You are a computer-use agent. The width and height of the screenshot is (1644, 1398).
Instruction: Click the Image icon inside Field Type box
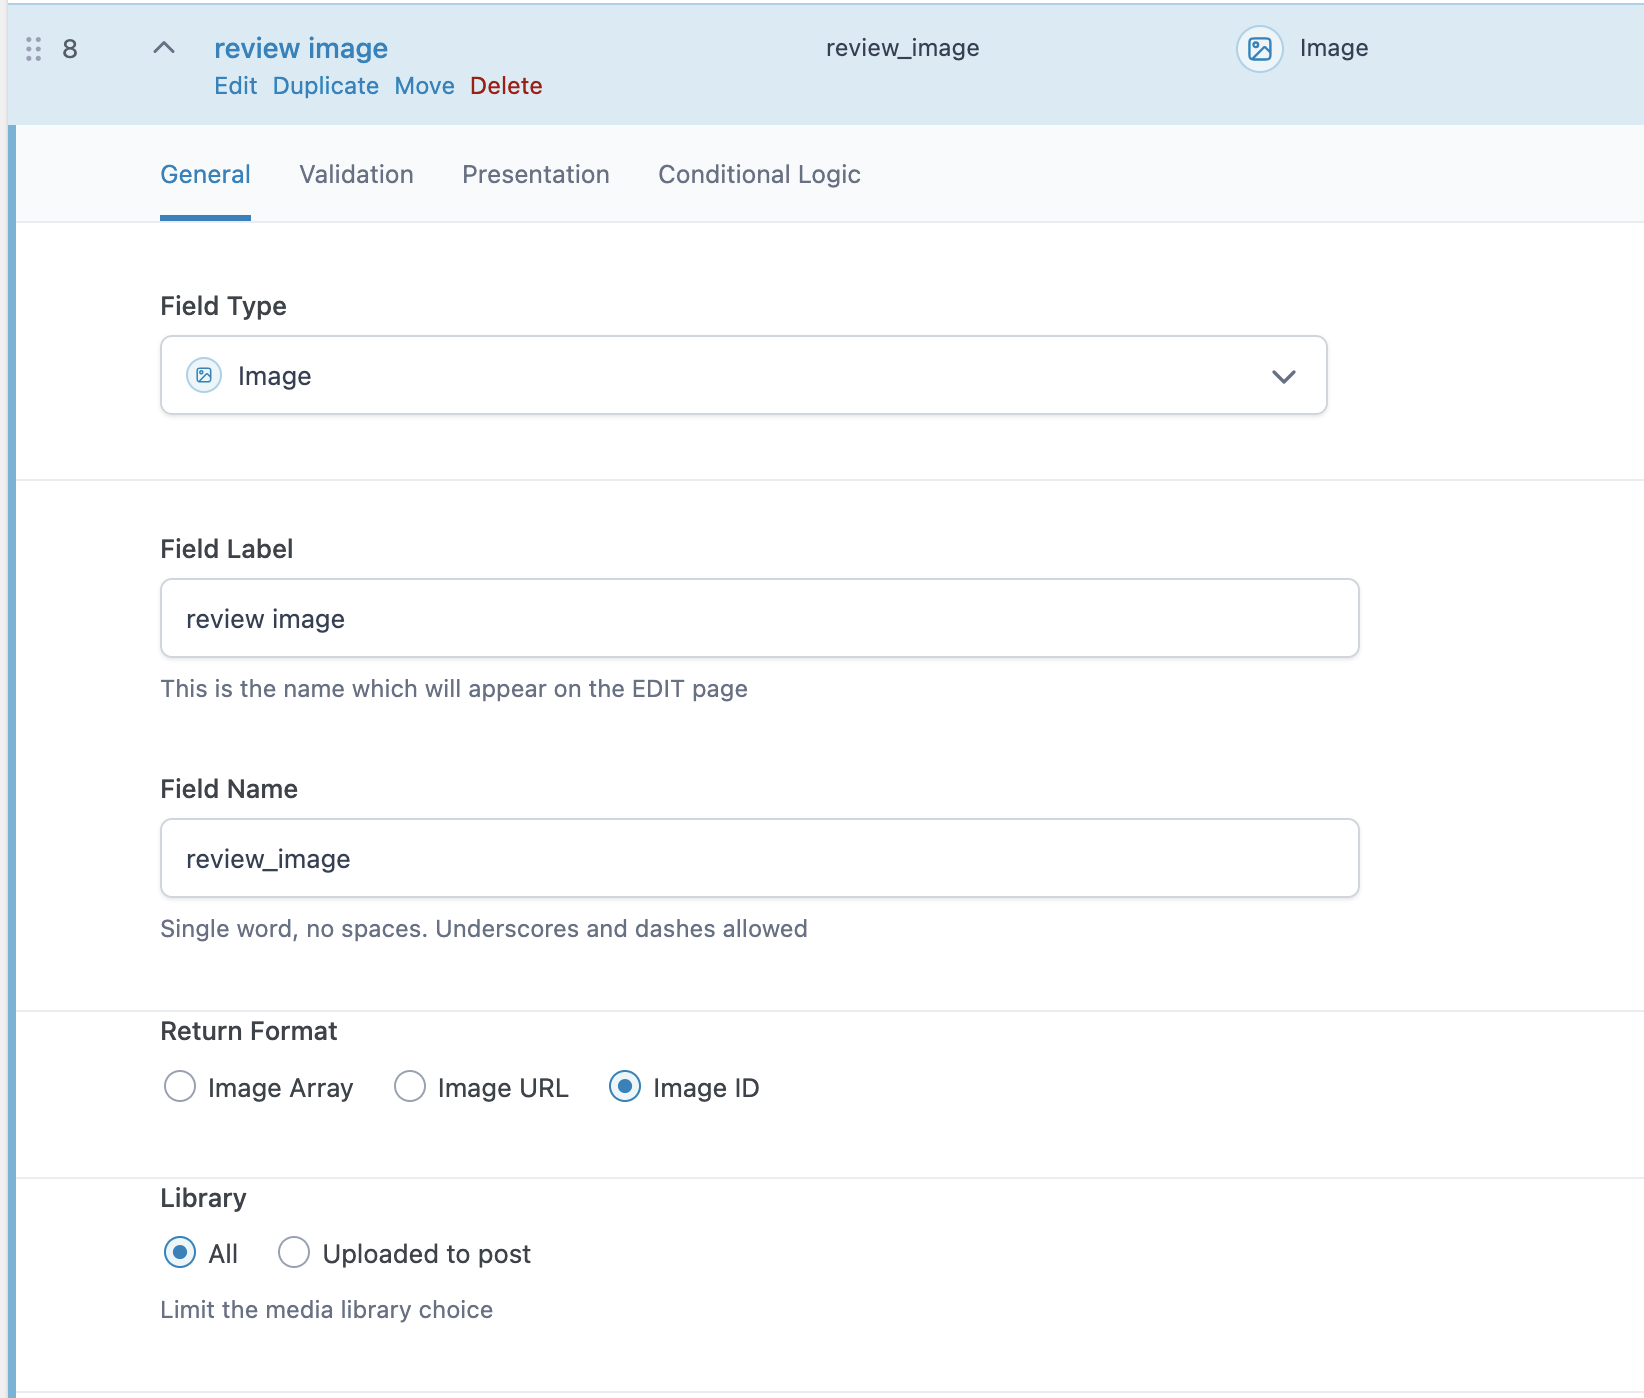click(204, 376)
